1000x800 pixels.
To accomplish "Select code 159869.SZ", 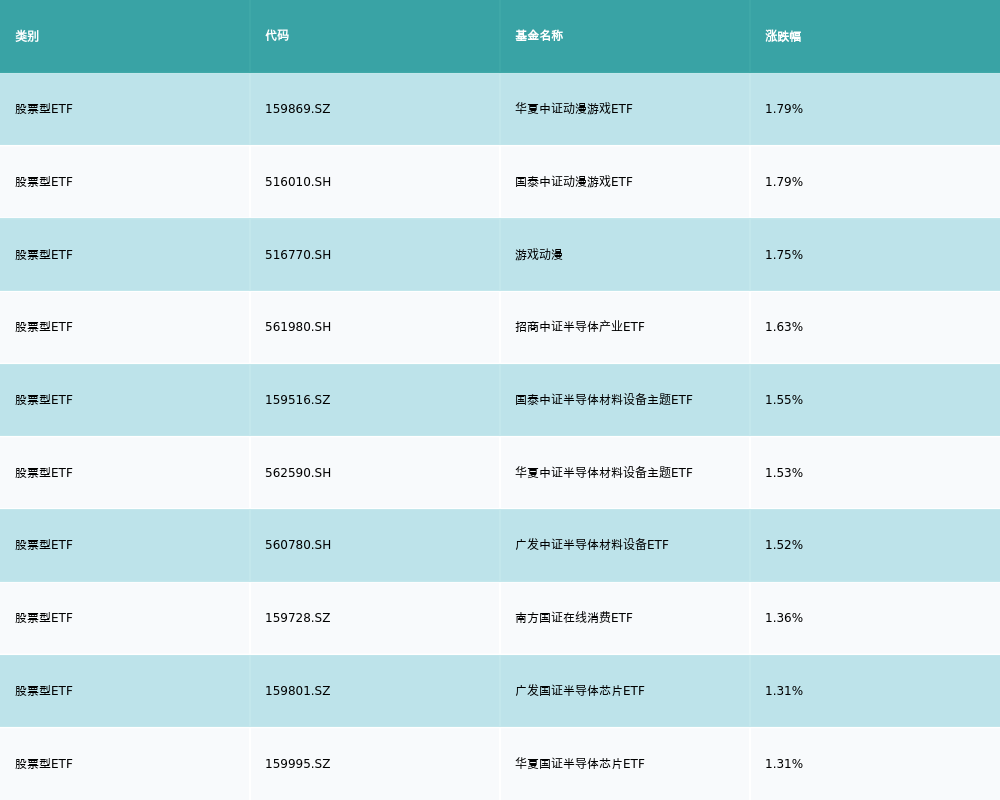I will [298, 109].
